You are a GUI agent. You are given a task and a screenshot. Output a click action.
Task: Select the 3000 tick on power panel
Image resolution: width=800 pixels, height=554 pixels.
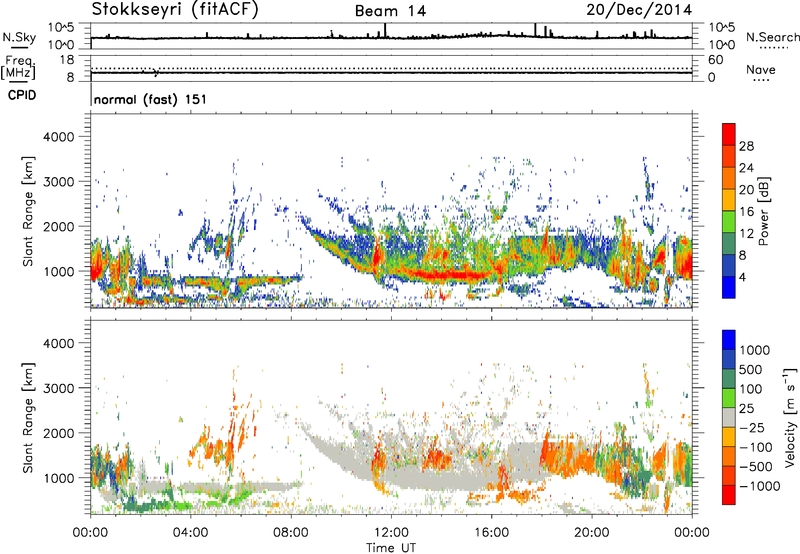(x=59, y=182)
